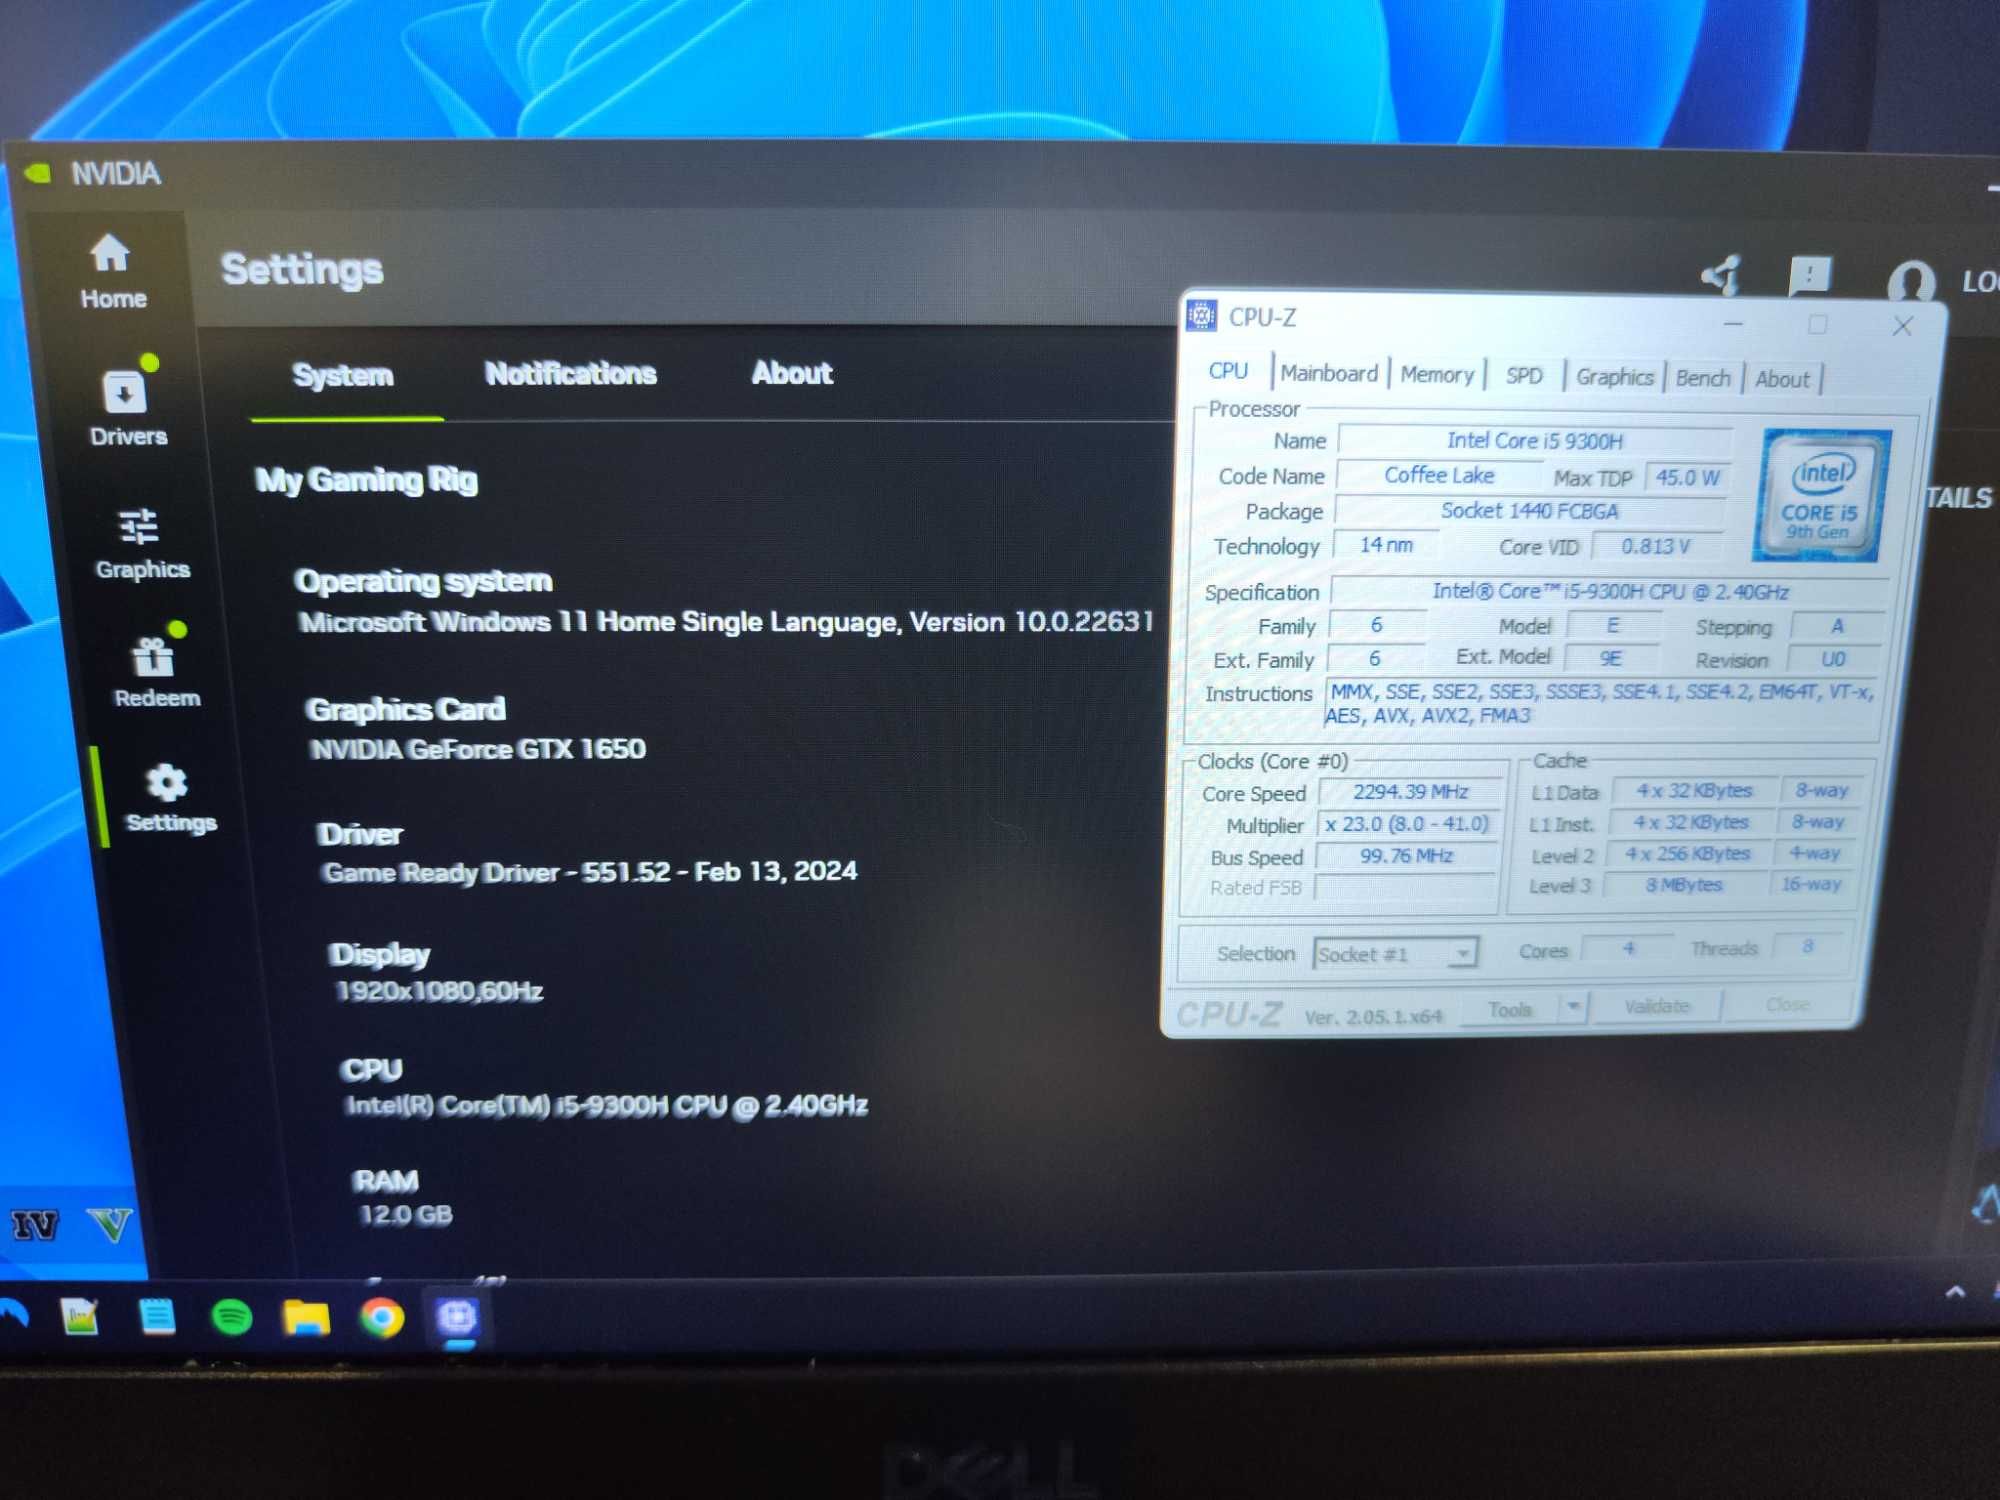This screenshot has height=1500, width=2000.
Task: Click the Max TDP value 45.0 W
Action: [1687, 478]
